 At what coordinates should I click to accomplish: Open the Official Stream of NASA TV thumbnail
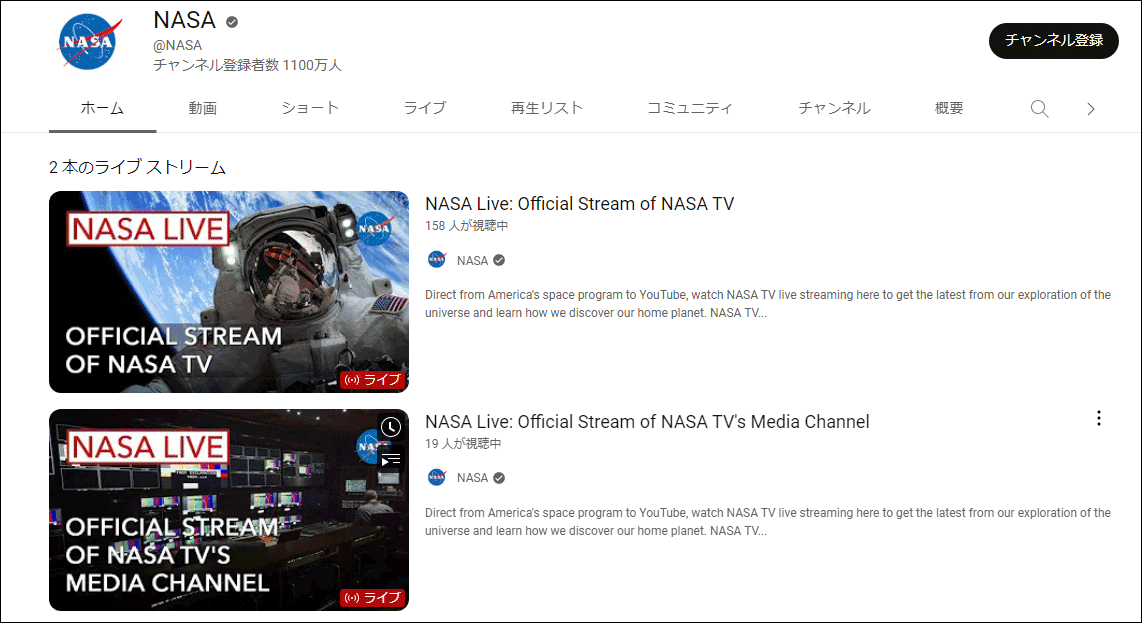point(229,291)
